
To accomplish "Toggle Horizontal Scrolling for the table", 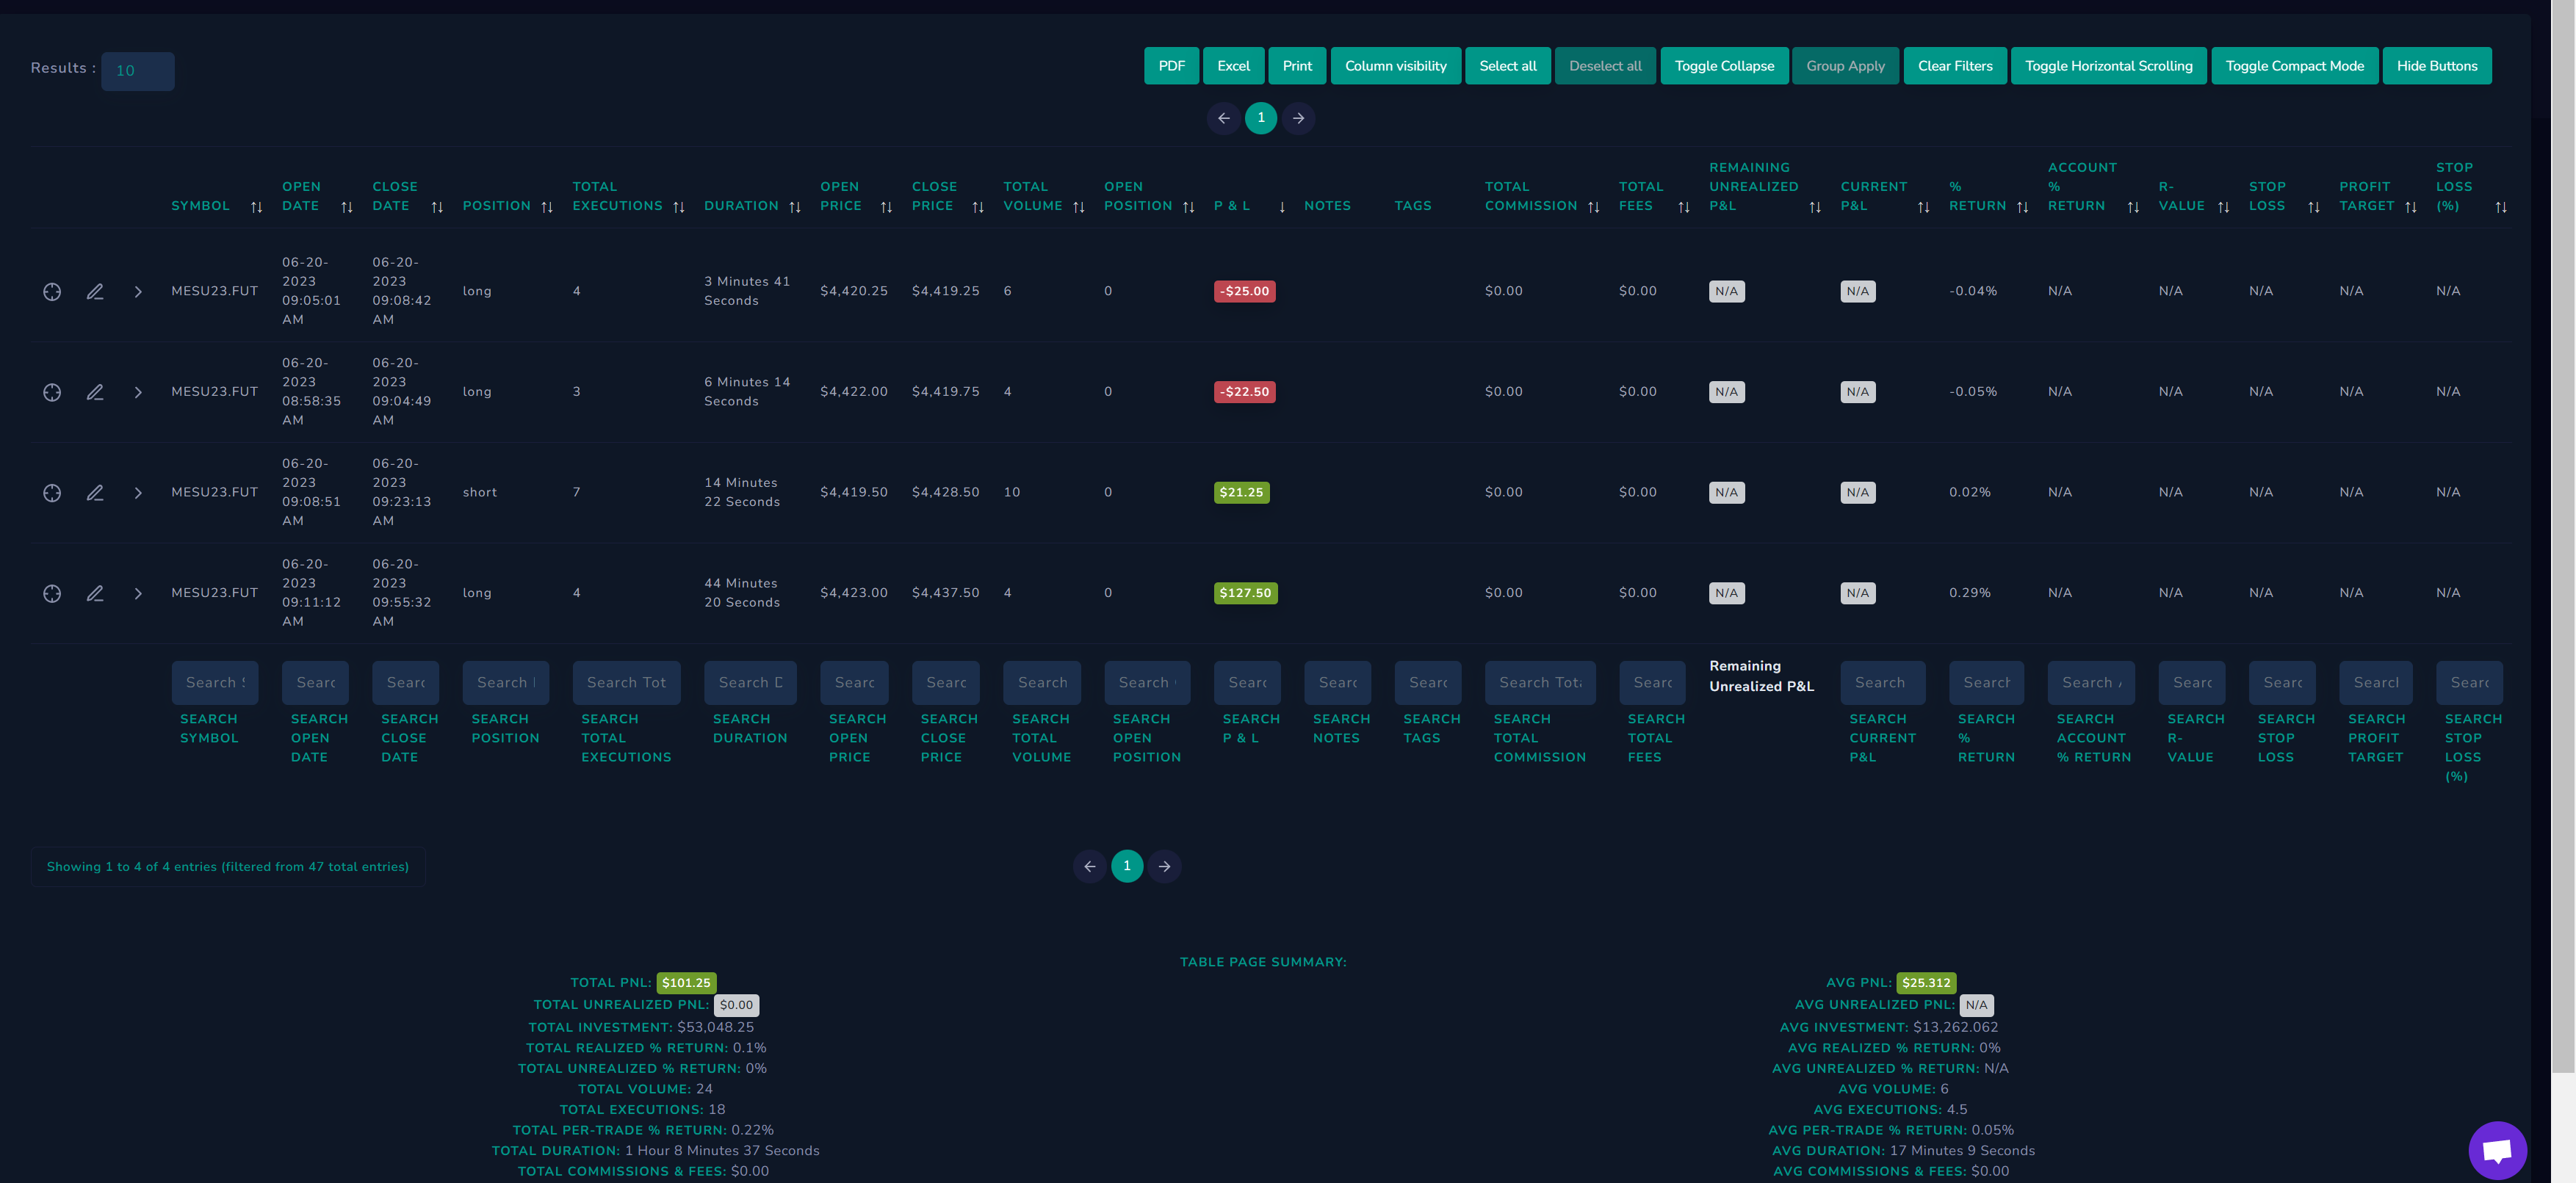I will click(2108, 66).
